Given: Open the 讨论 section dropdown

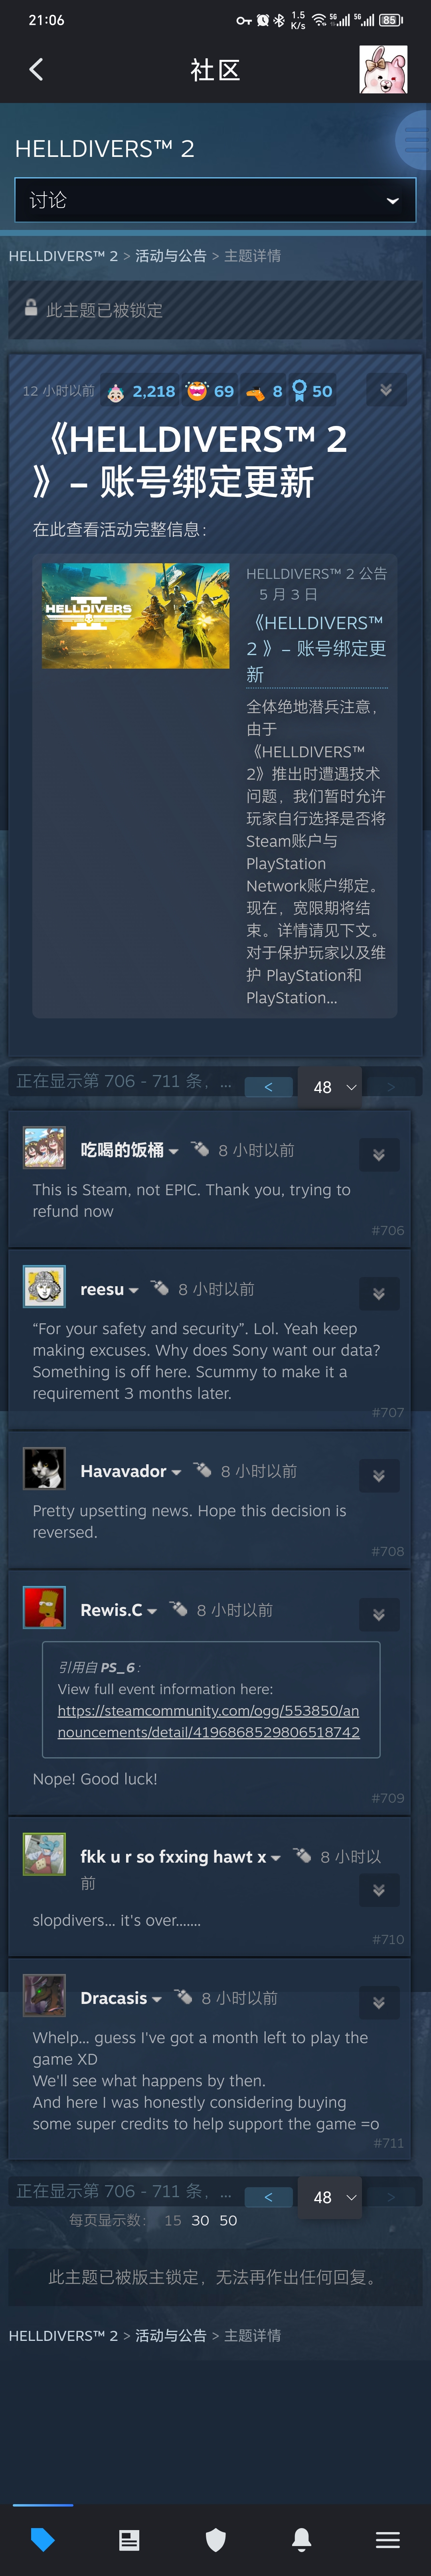Looking at the screenshot, I should pos(215,200).
